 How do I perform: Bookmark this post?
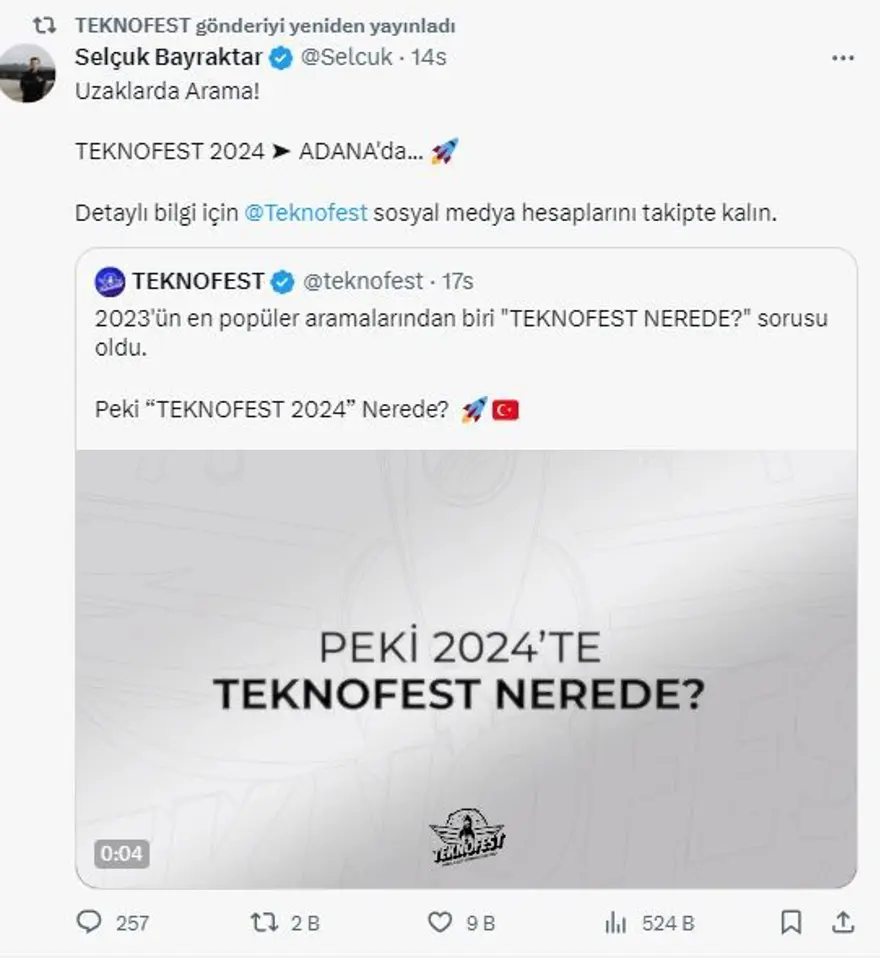pyautogui.click(x=791, y=922)
